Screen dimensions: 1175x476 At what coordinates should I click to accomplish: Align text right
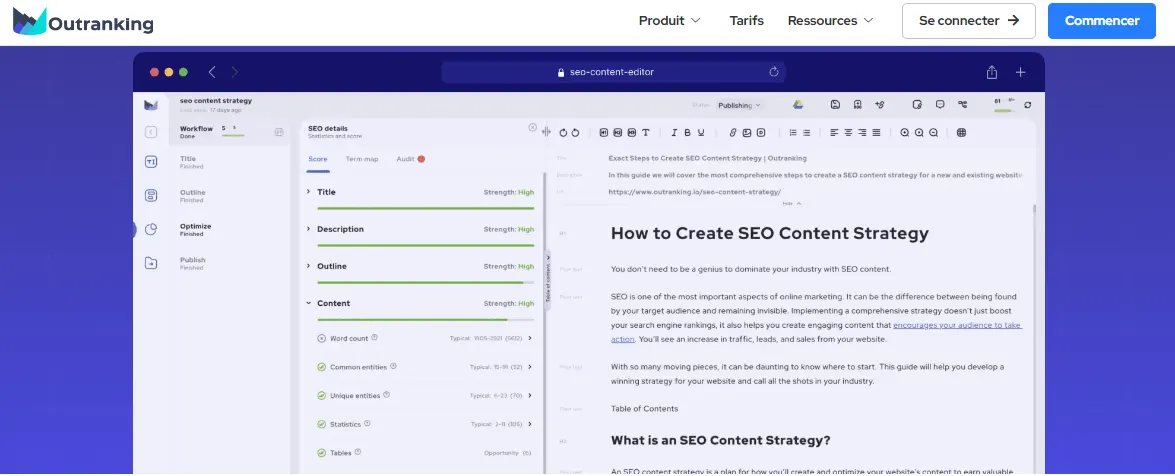pos(862,133)
